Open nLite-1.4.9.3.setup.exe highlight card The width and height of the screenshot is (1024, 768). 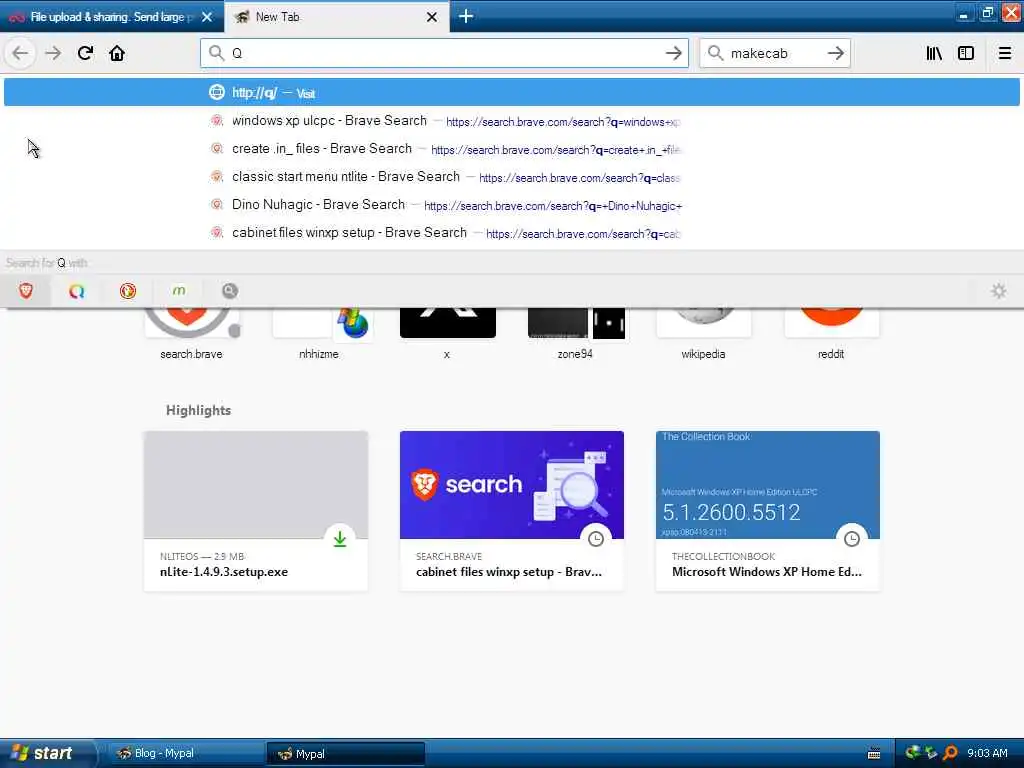pyautogui.click(x=256, y=511)
